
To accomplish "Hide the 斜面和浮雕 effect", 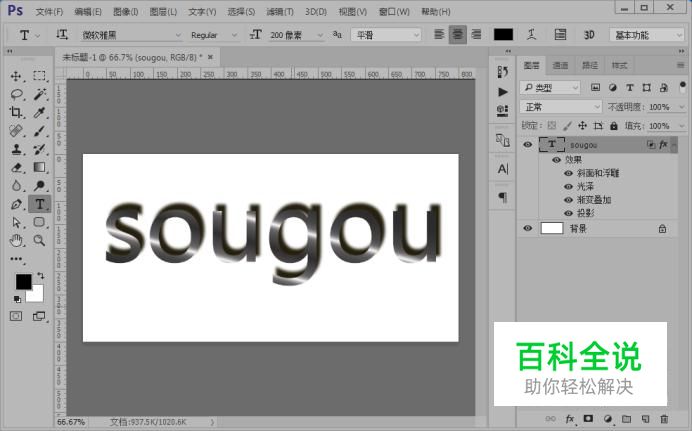I will [568, 173].
